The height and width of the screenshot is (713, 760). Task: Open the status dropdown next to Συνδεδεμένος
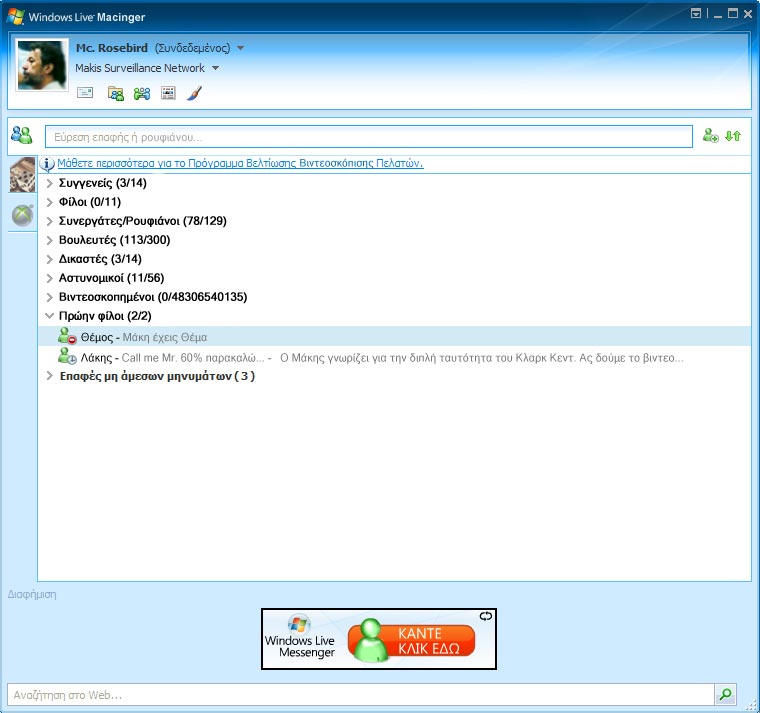(240, 48)
